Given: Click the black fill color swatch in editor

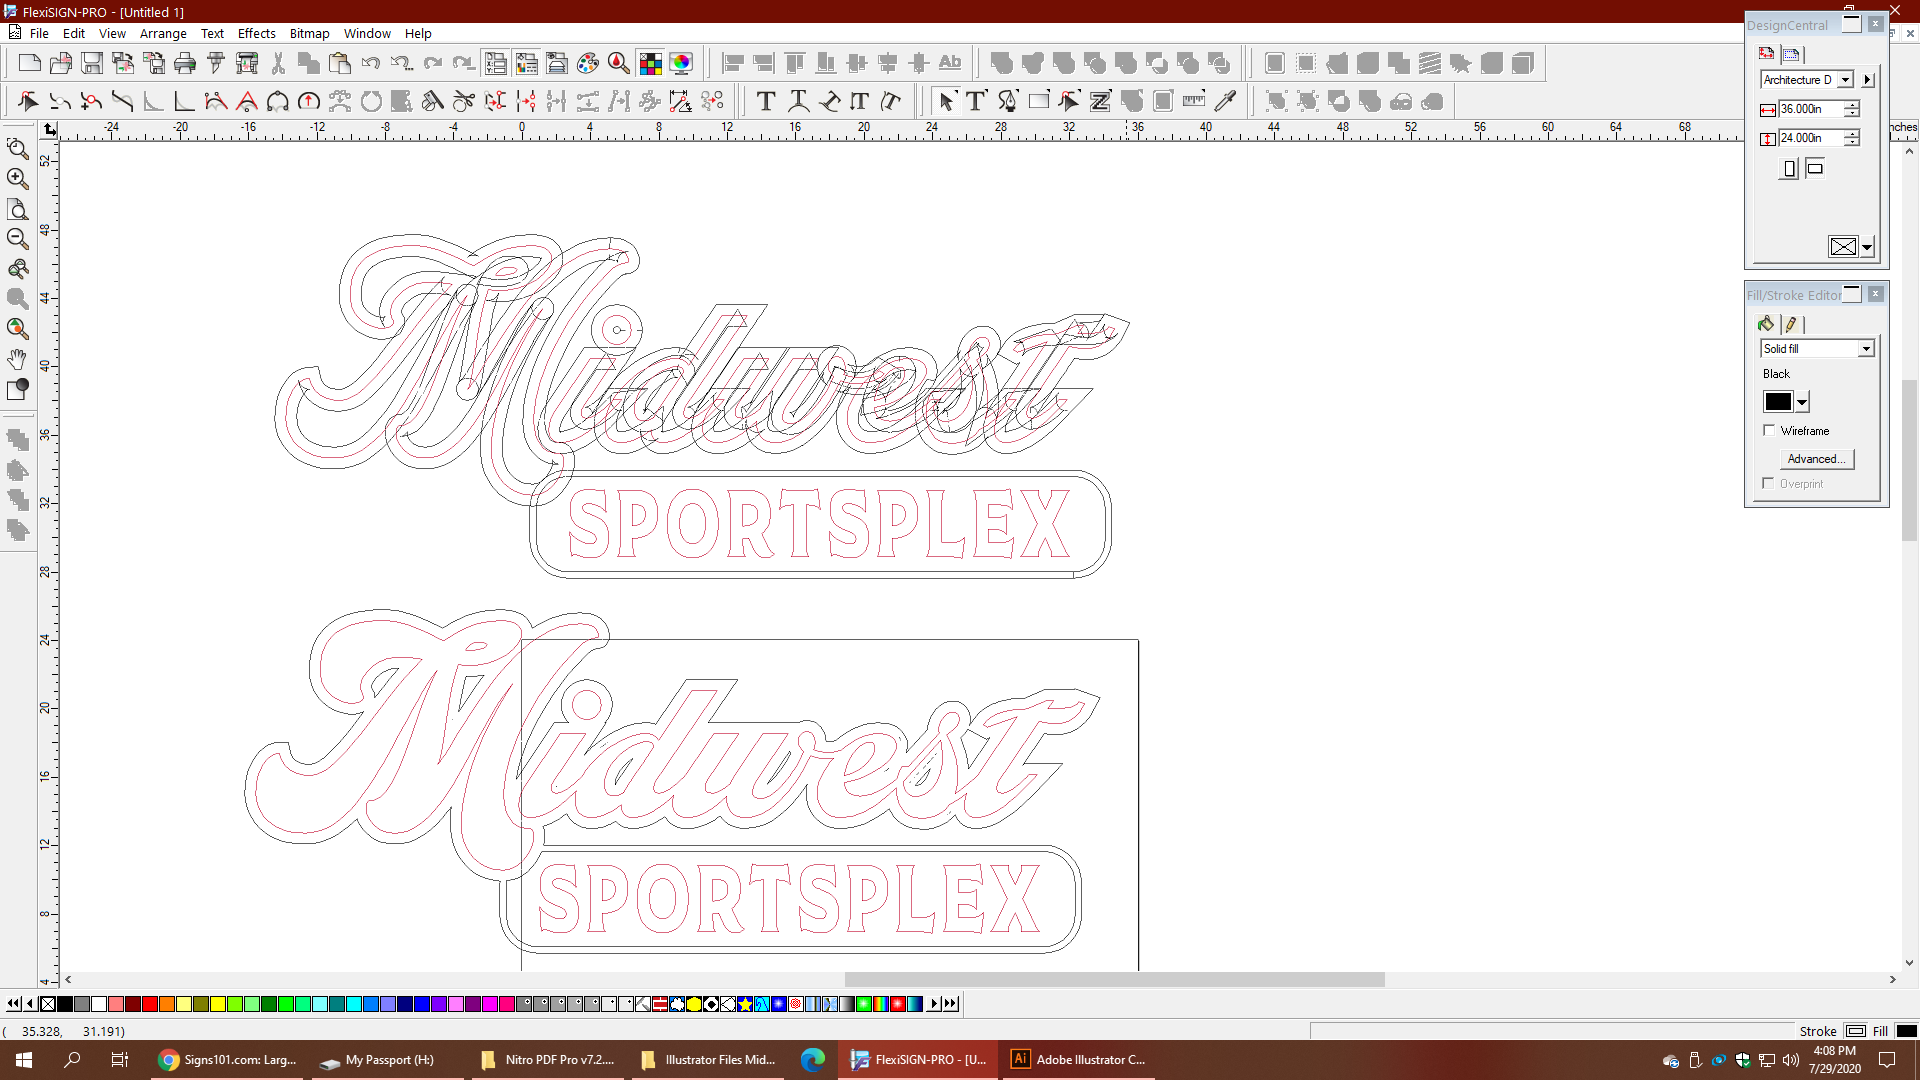Looking at the screenshot, I should [1778, 402].
